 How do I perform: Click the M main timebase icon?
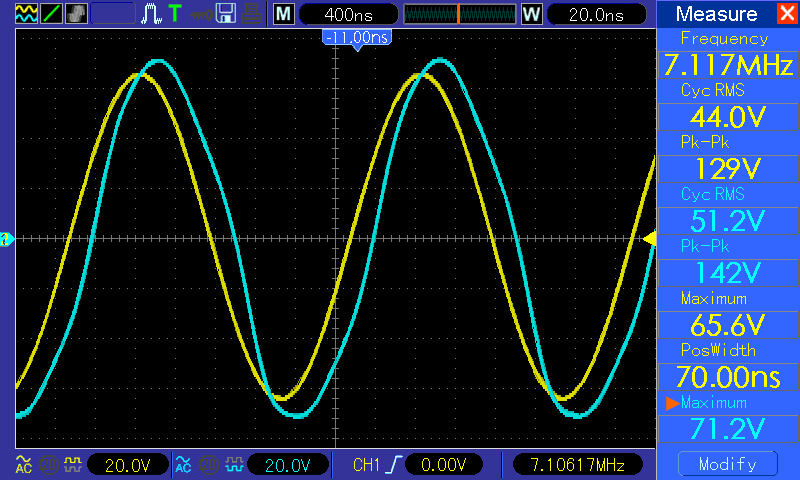coord(284,14)
